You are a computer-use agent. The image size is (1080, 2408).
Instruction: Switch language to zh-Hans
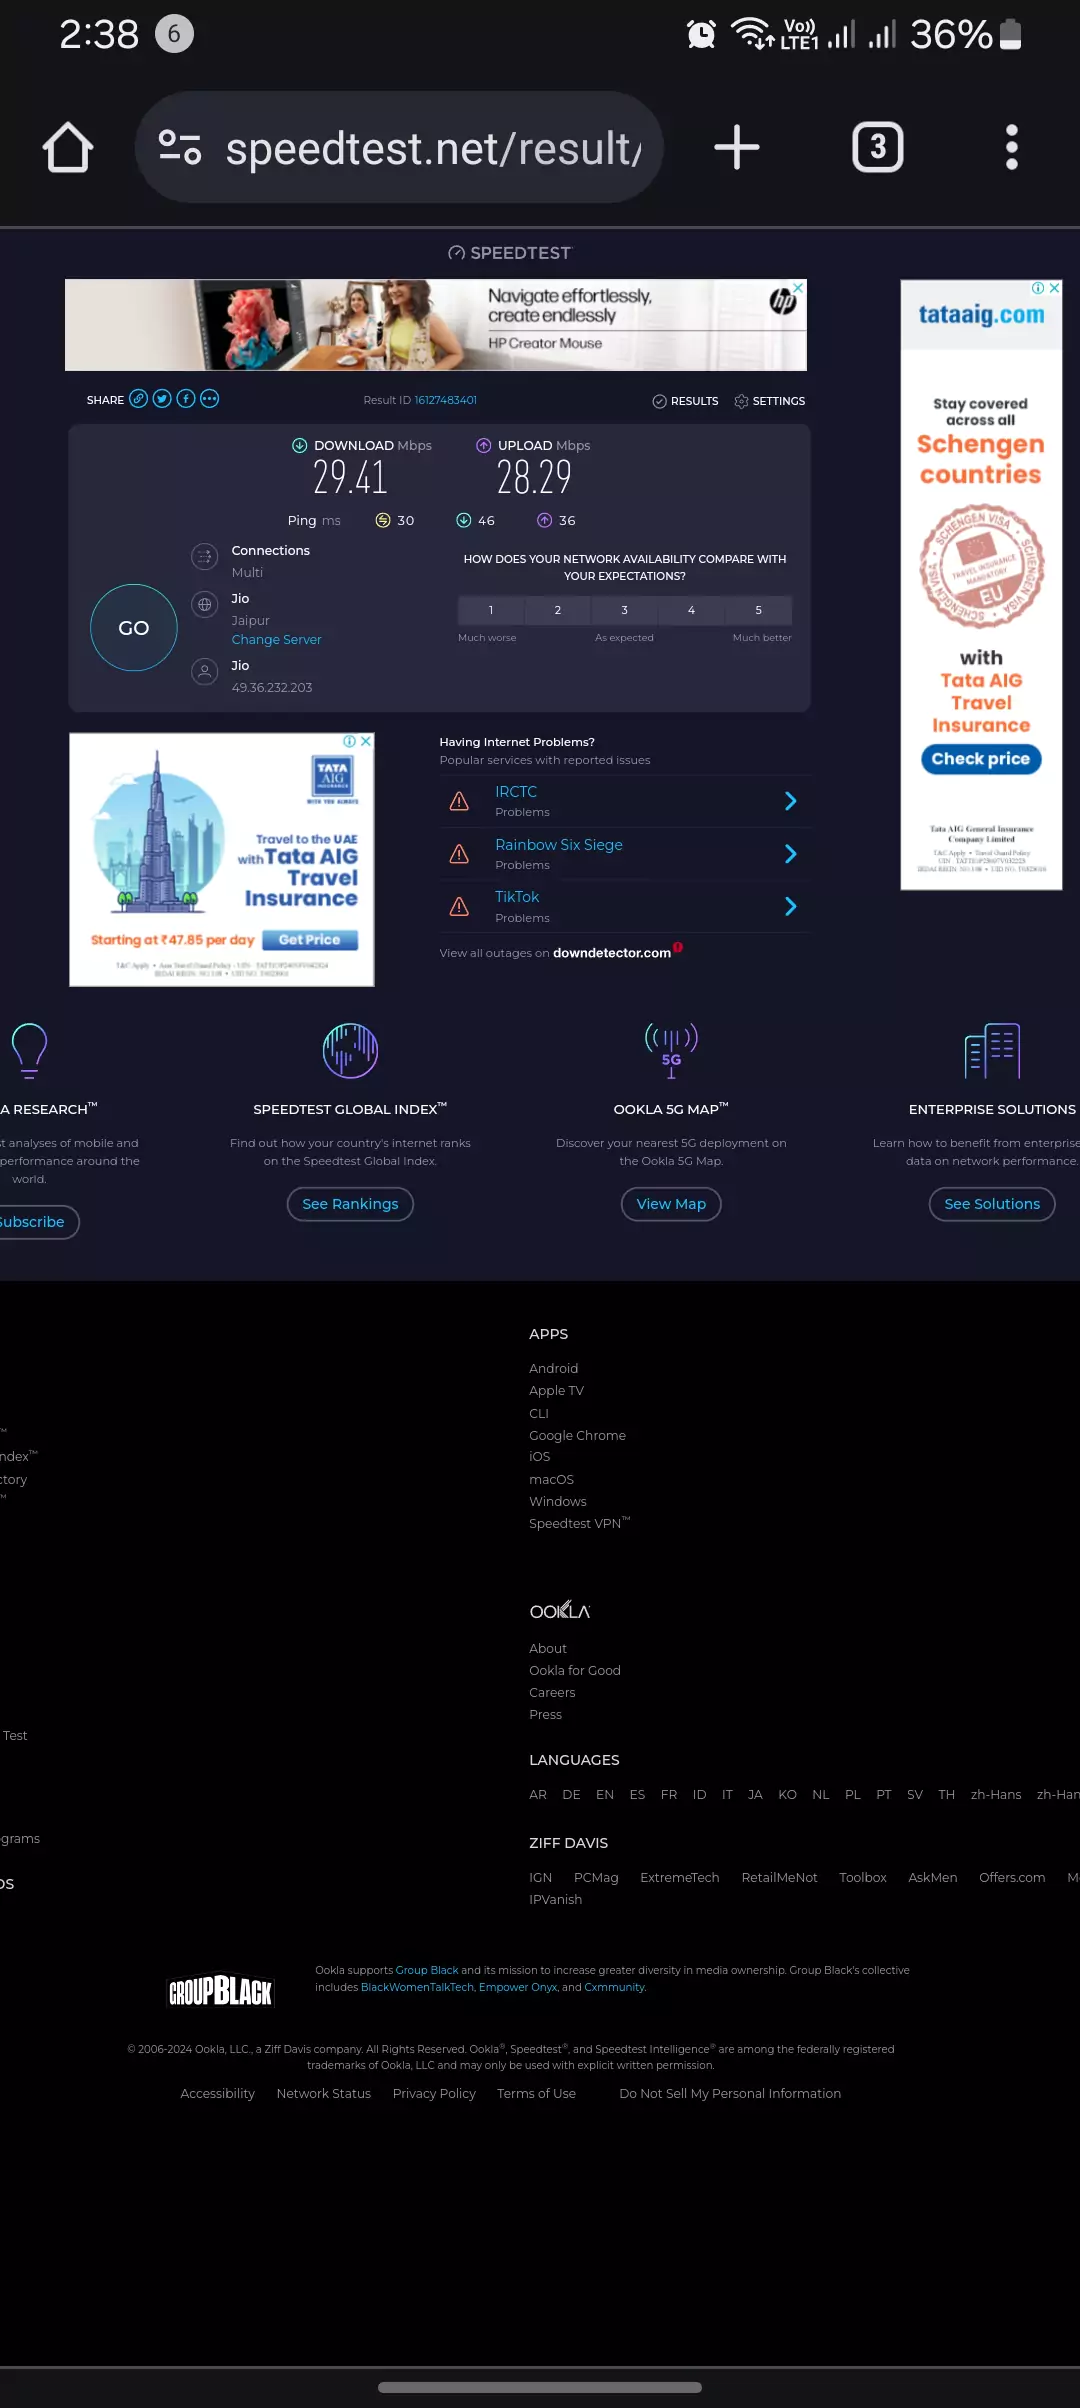(x=996, y=1795)
